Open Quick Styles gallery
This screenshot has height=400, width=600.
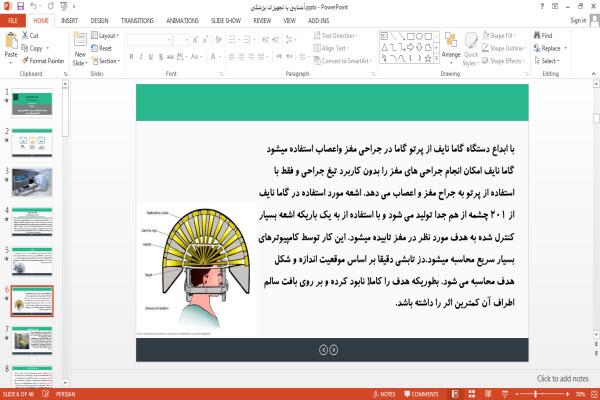(471, 49)
